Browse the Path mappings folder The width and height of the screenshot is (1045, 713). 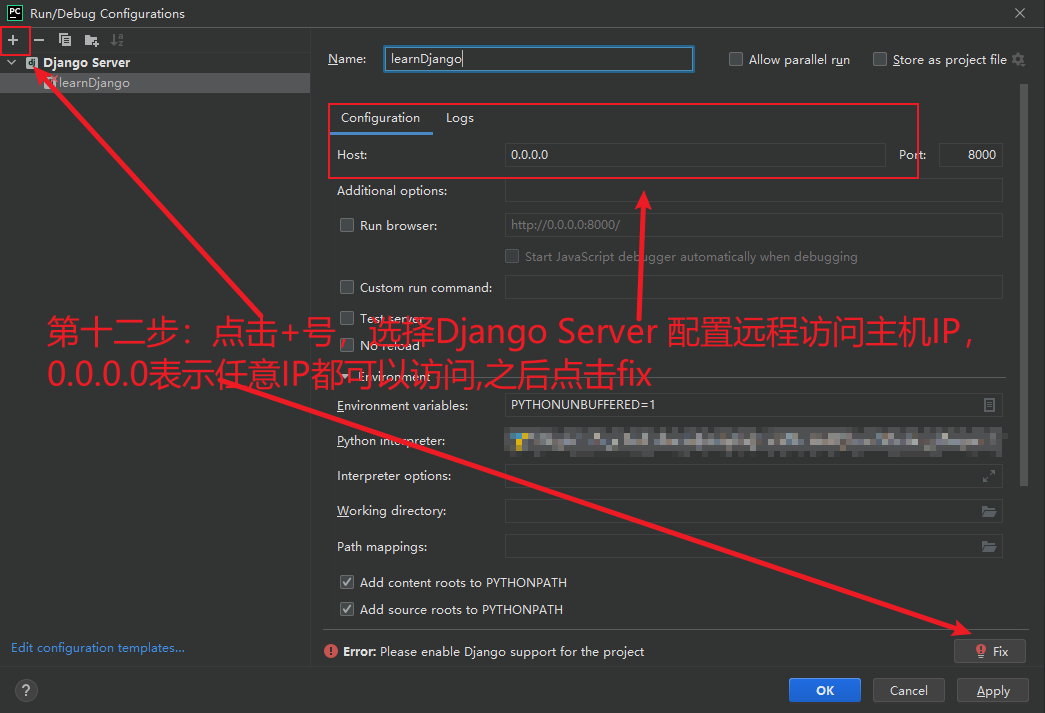pos(989,546)
